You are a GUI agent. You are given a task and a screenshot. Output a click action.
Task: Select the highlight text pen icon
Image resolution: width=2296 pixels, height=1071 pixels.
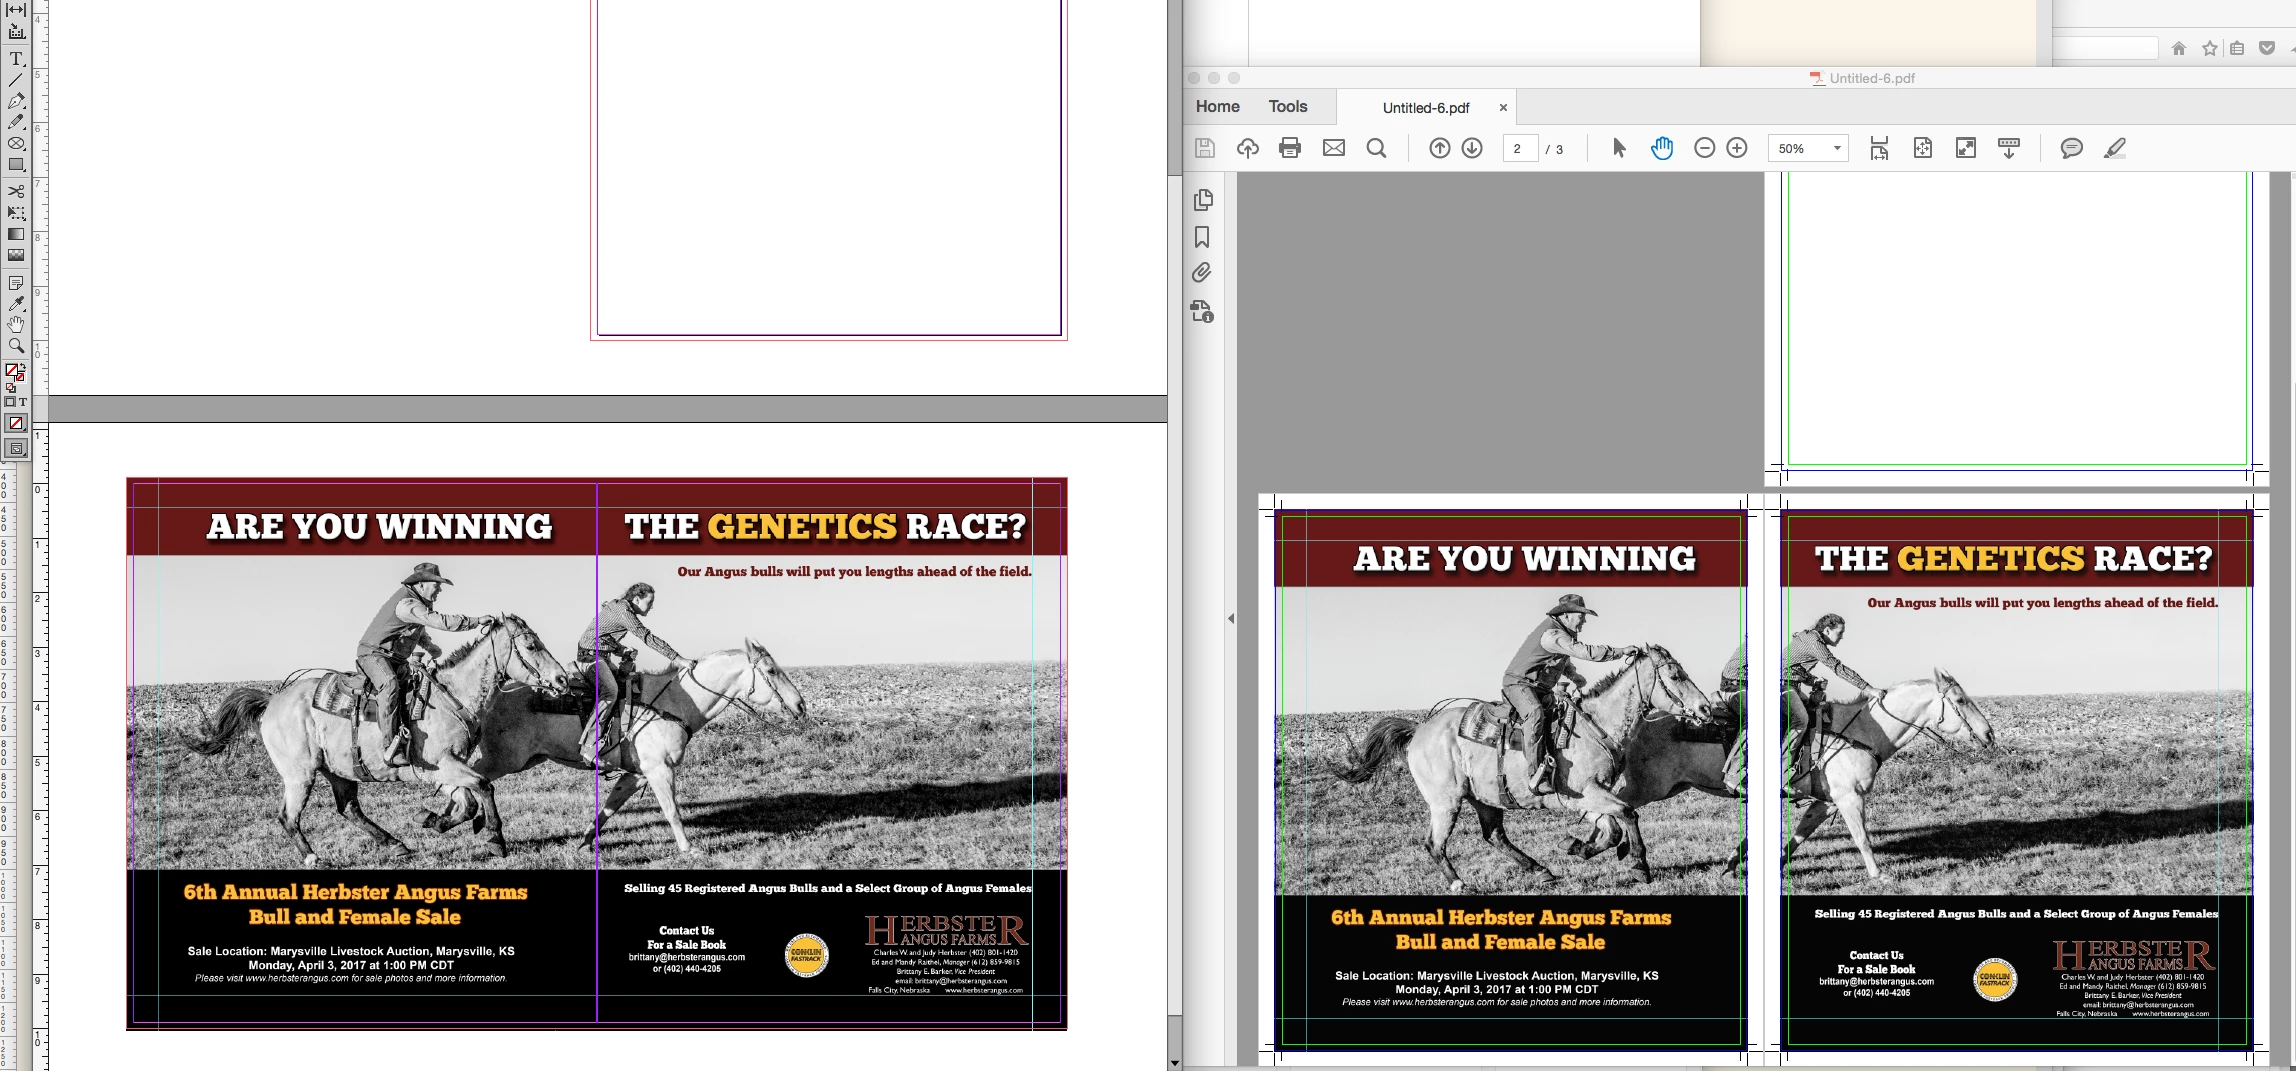click(2114, 148)
